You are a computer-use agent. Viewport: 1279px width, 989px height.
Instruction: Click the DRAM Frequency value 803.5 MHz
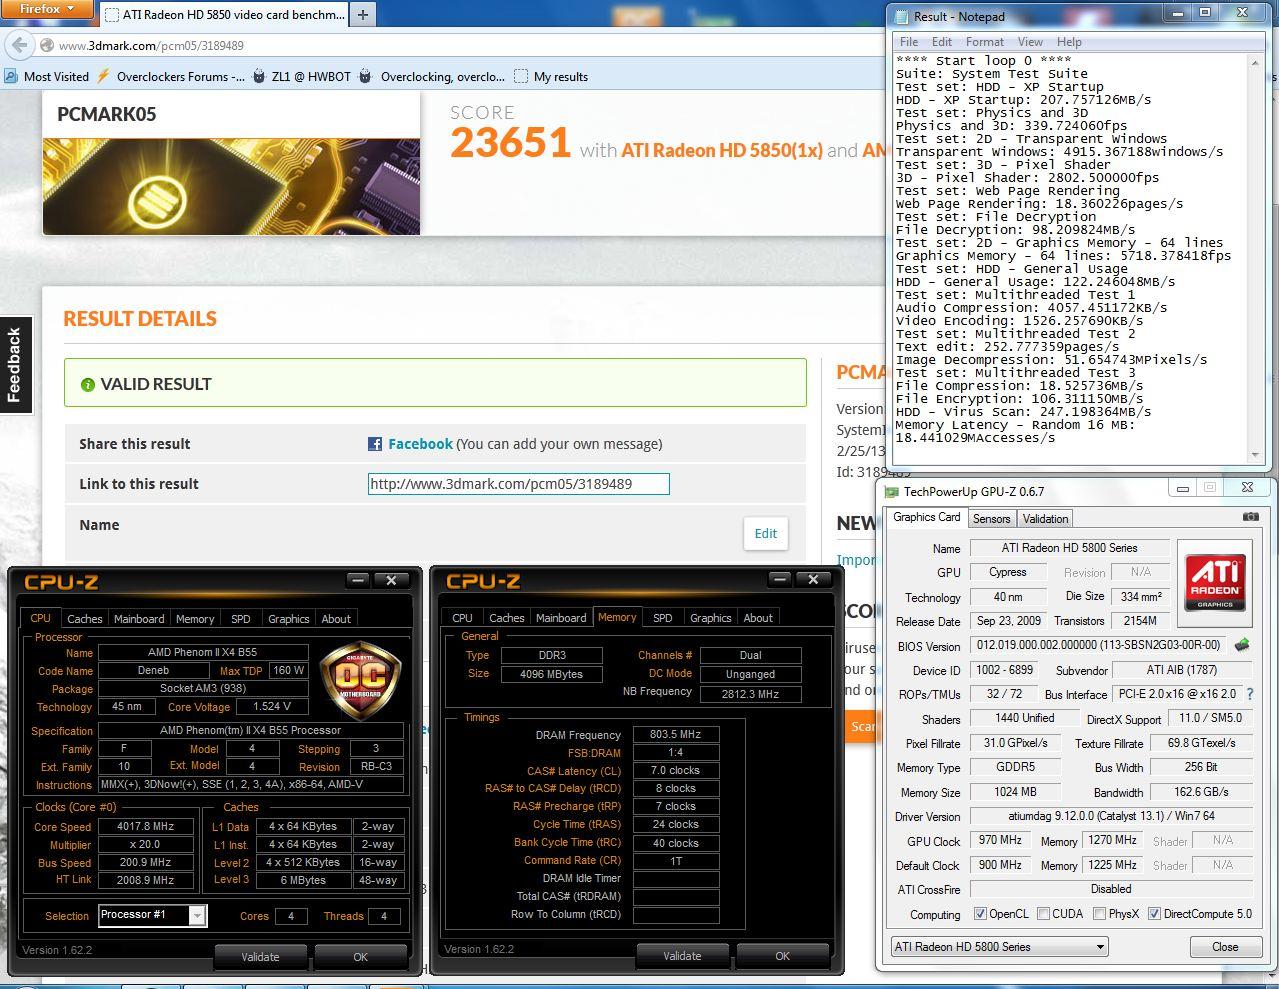[676, 734]
